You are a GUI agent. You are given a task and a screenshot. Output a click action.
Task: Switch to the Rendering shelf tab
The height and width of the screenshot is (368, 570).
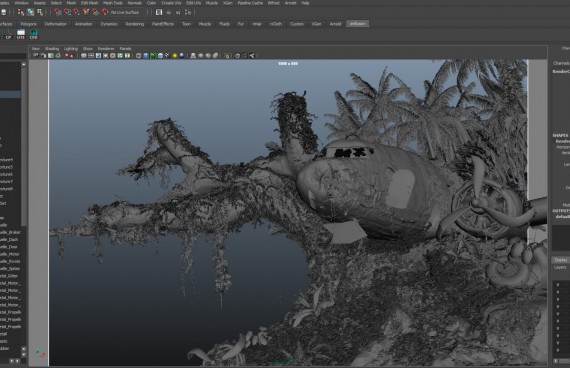click(x=135, y=24)
